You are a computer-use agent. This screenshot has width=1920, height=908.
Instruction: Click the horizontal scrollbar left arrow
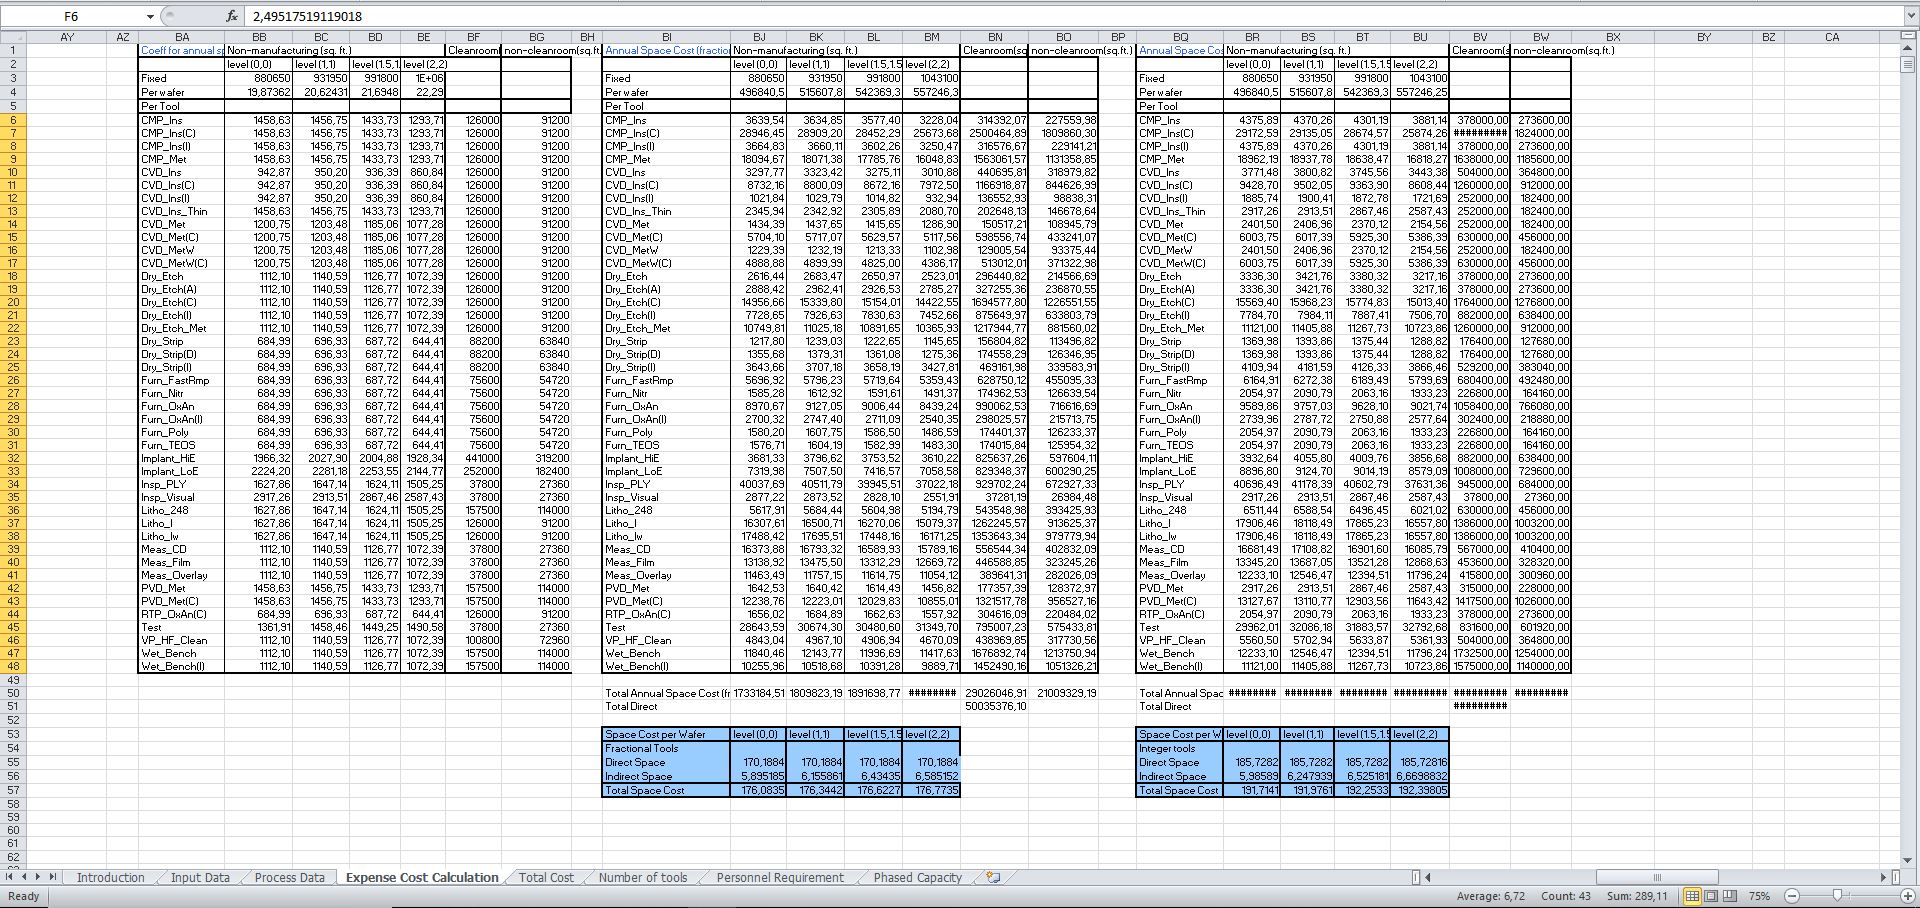pos(1428,877)
